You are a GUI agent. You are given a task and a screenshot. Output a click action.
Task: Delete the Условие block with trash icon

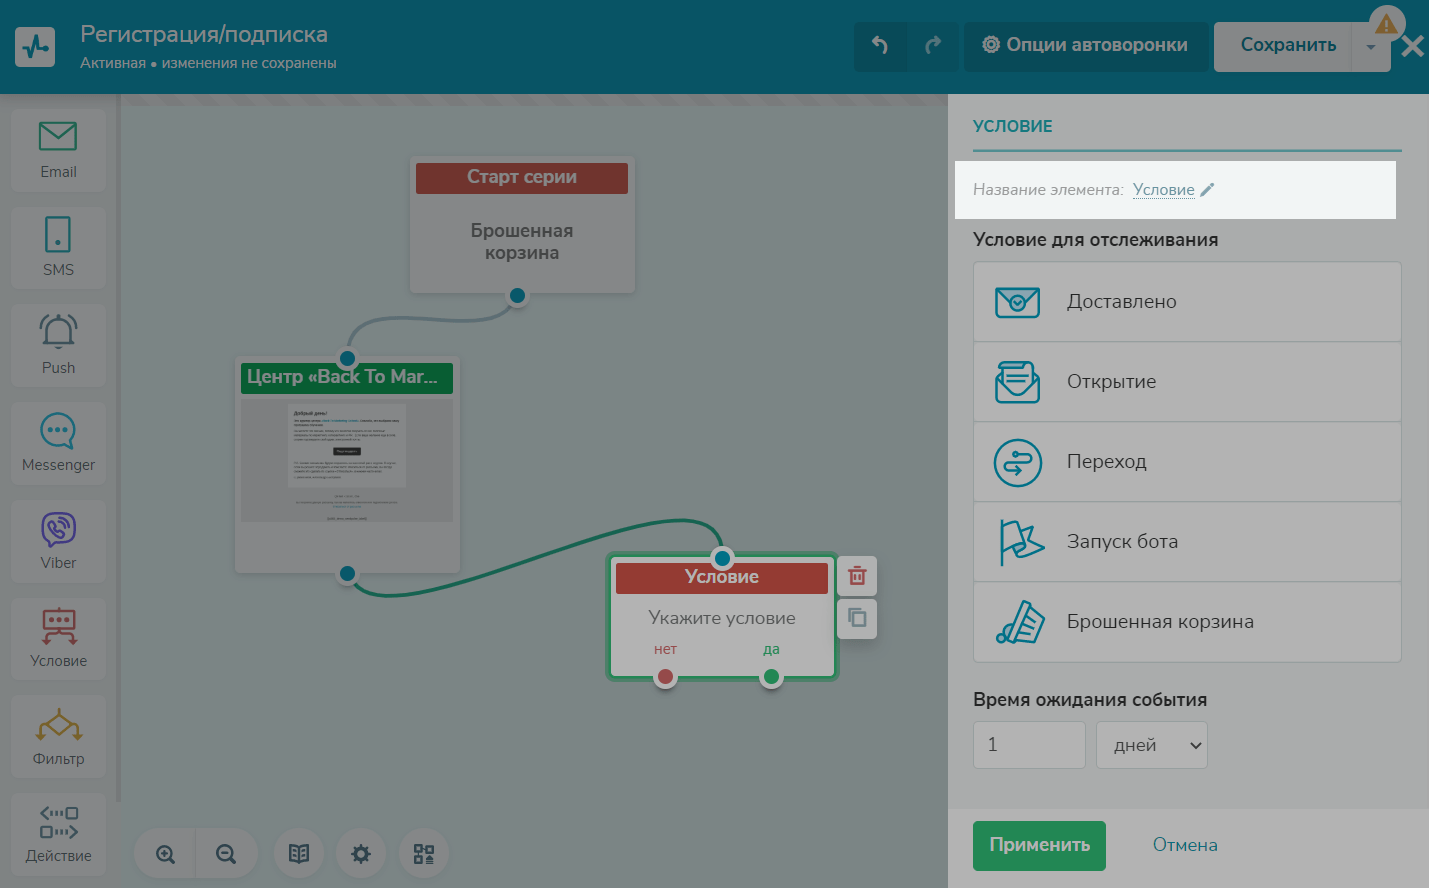pos(857,576)
